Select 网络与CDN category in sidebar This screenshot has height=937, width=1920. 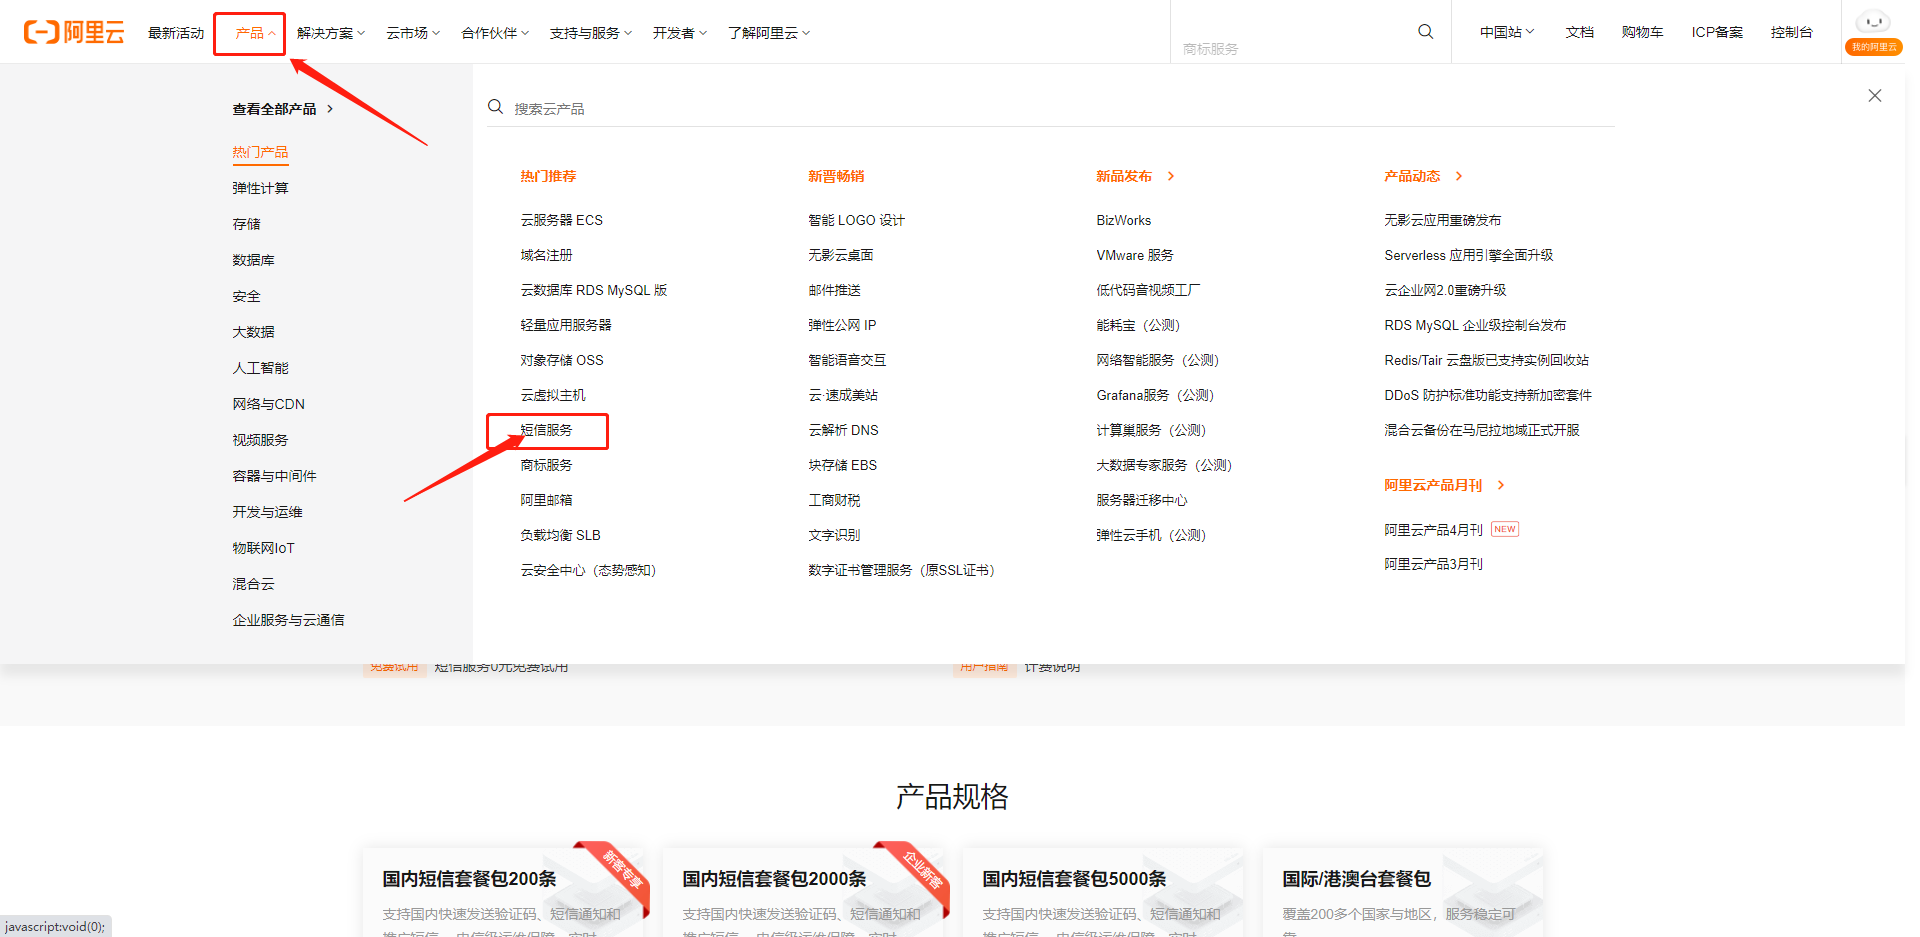(268, 404)
